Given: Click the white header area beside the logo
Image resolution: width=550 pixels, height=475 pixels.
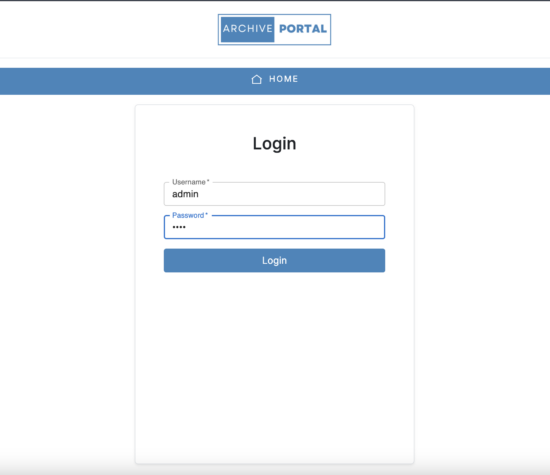Looking at the screenshot, I should click(x=105, y=29).
